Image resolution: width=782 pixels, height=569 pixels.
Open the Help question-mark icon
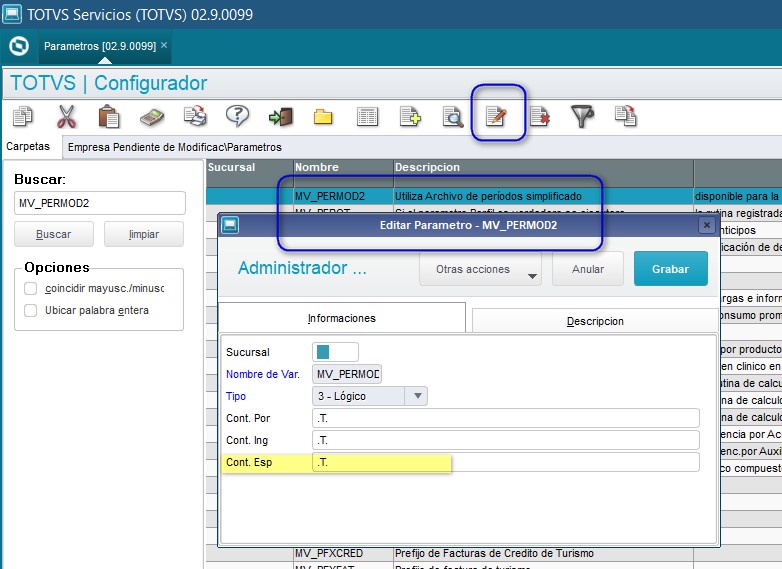tap(237, 116)
